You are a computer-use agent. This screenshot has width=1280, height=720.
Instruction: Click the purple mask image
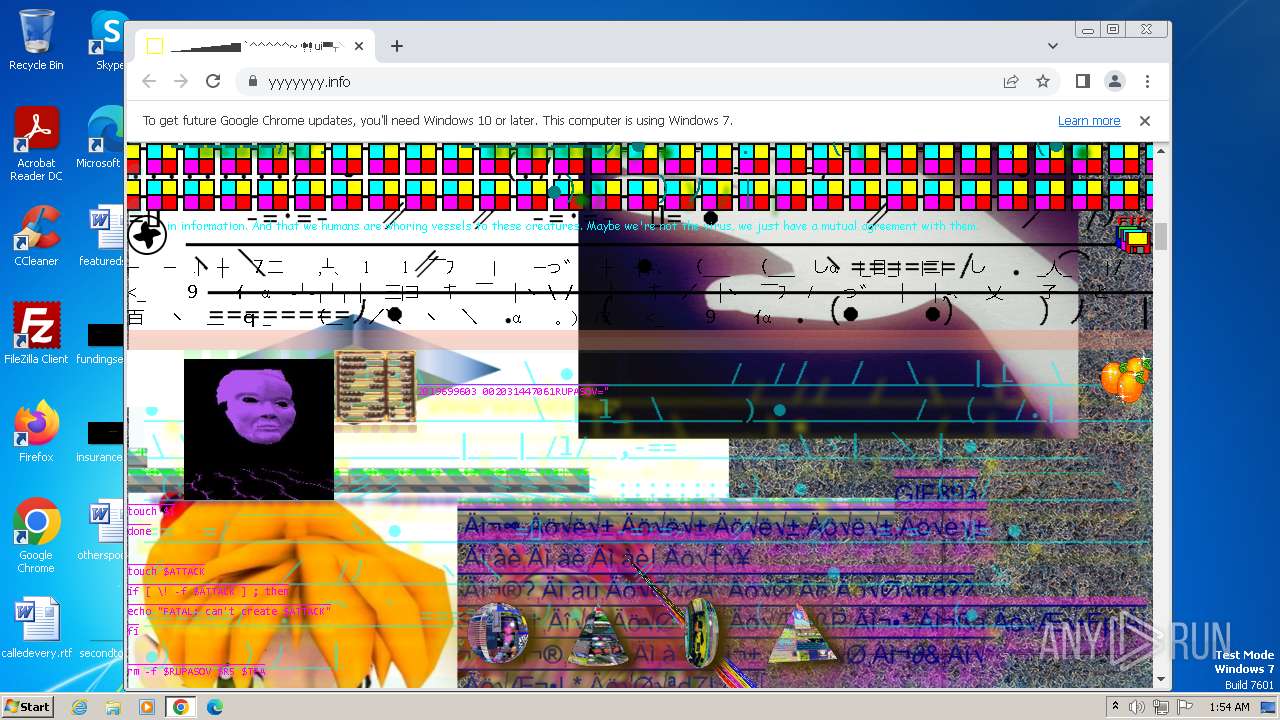tap(259, 429)
